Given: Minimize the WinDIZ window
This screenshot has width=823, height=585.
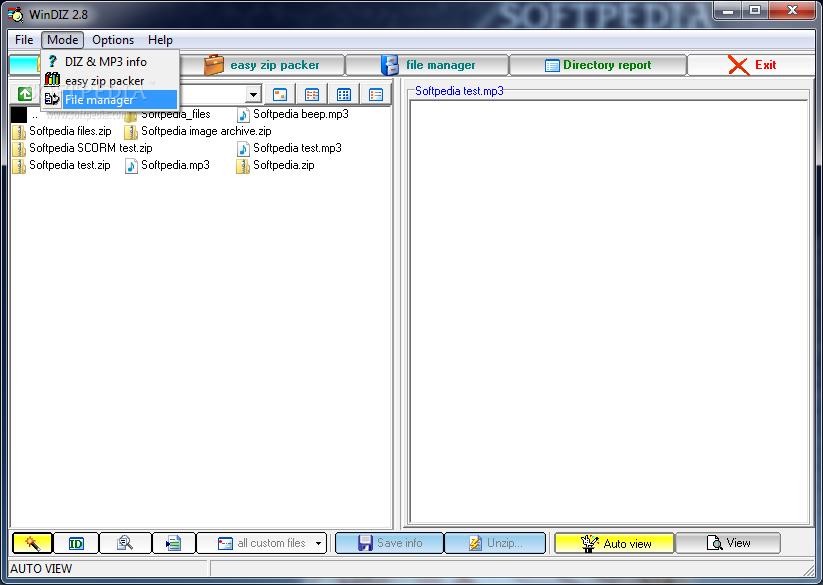Looking at the screenshot, I should [x=727, y=10].
